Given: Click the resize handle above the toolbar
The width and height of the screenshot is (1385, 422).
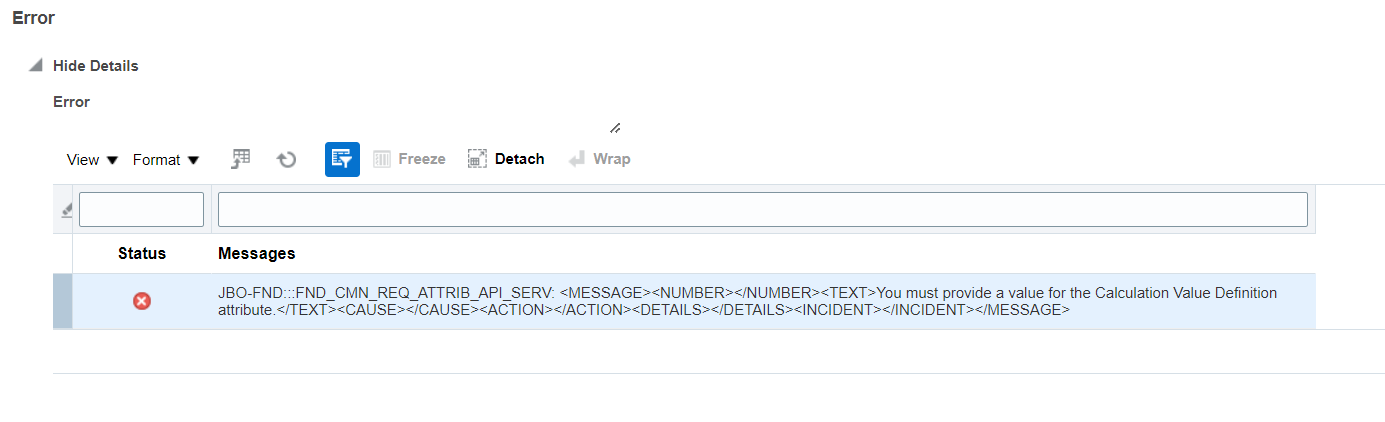Looking at the screenshot, I should coord(615,128).
